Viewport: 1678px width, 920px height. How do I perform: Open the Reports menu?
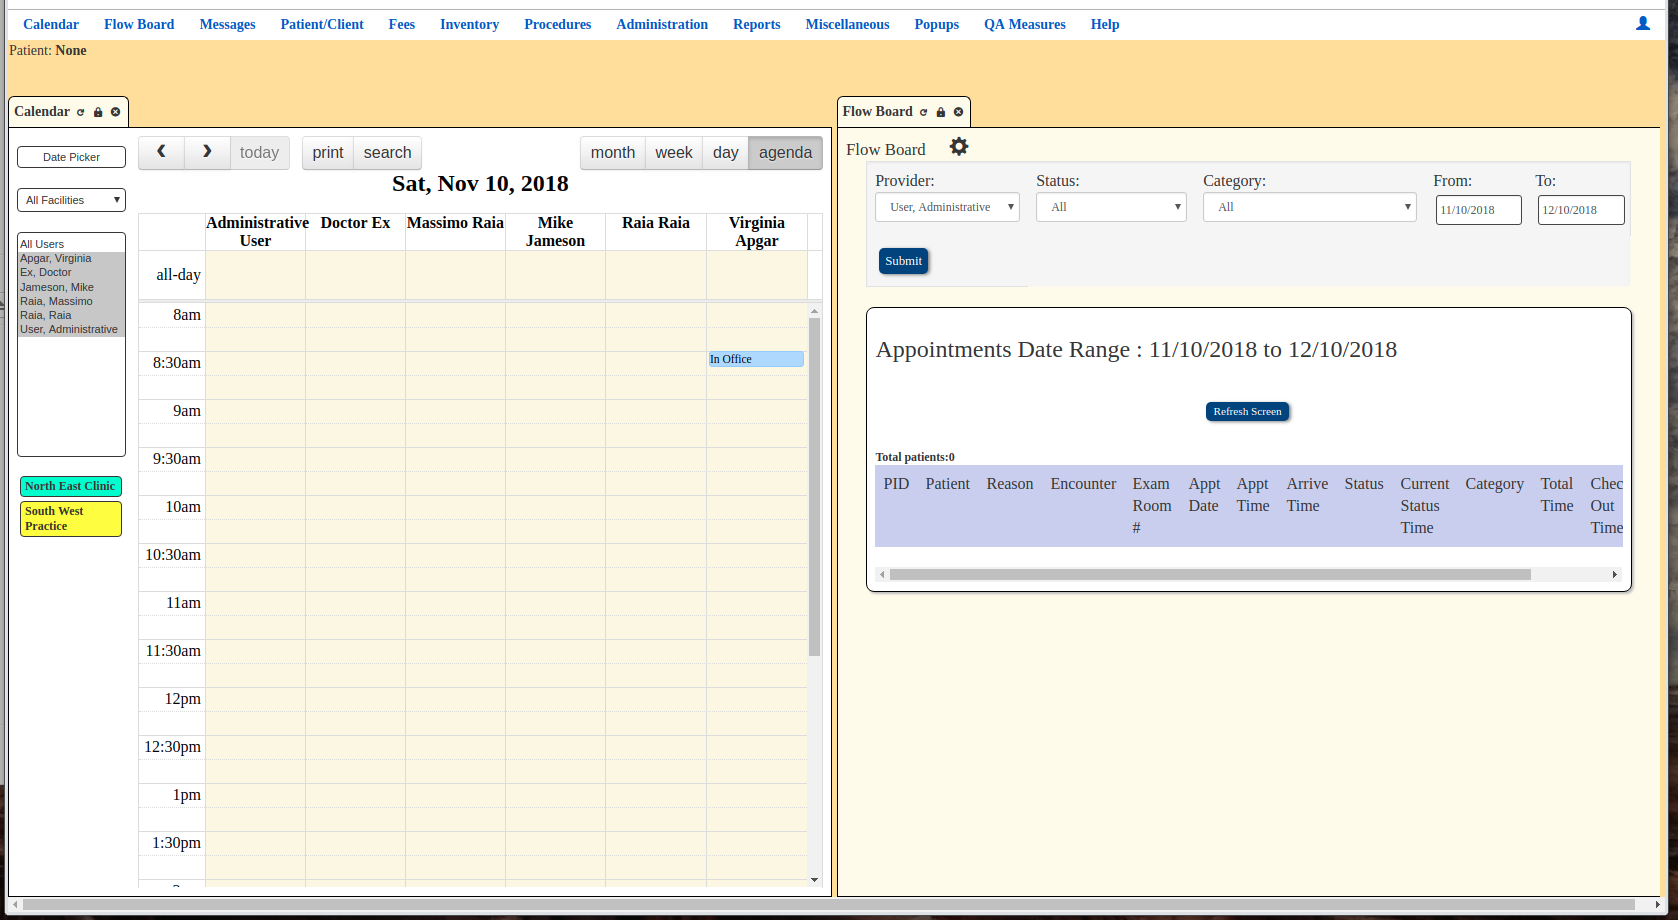756,24
